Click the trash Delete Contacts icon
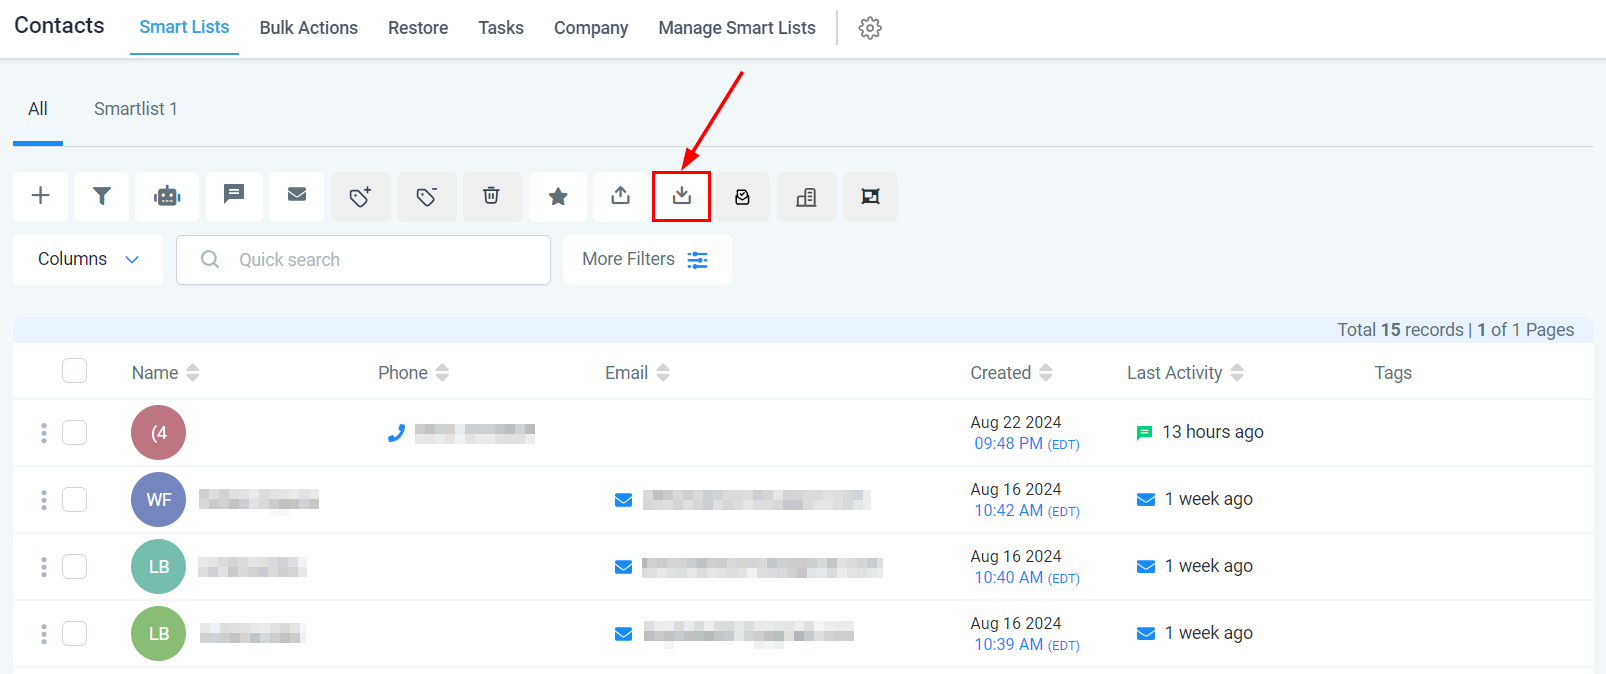The width and height of the screenshot is (1606, 674). coord(491,196)
